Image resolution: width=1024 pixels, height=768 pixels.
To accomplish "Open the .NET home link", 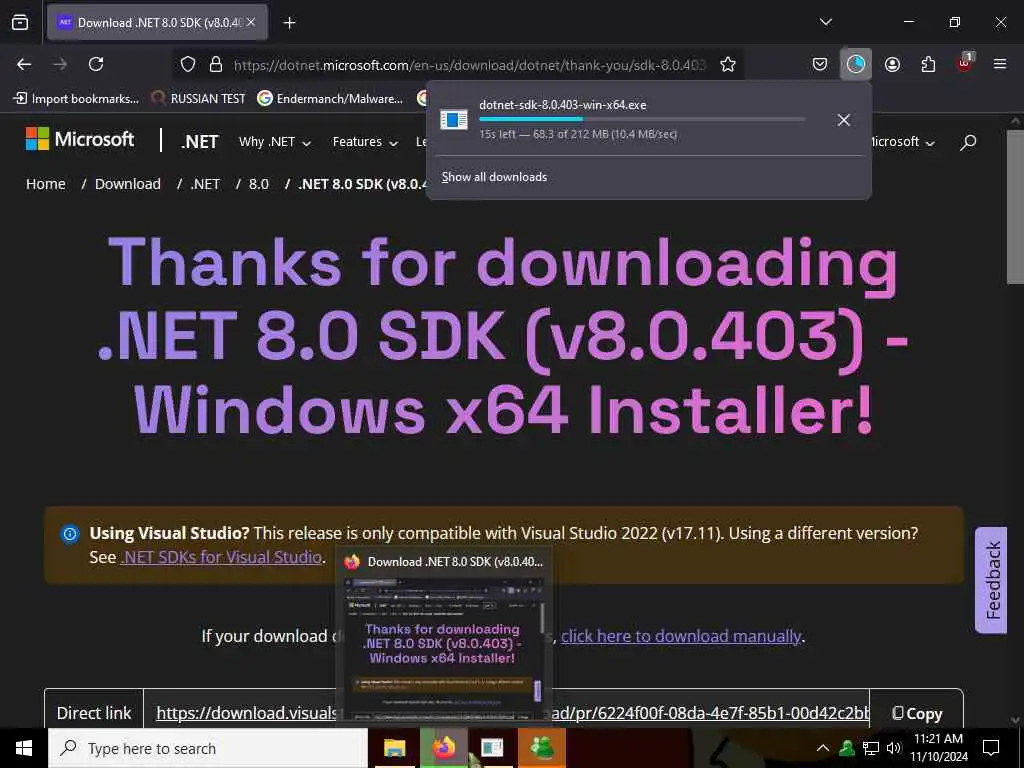I will [200, 142].
